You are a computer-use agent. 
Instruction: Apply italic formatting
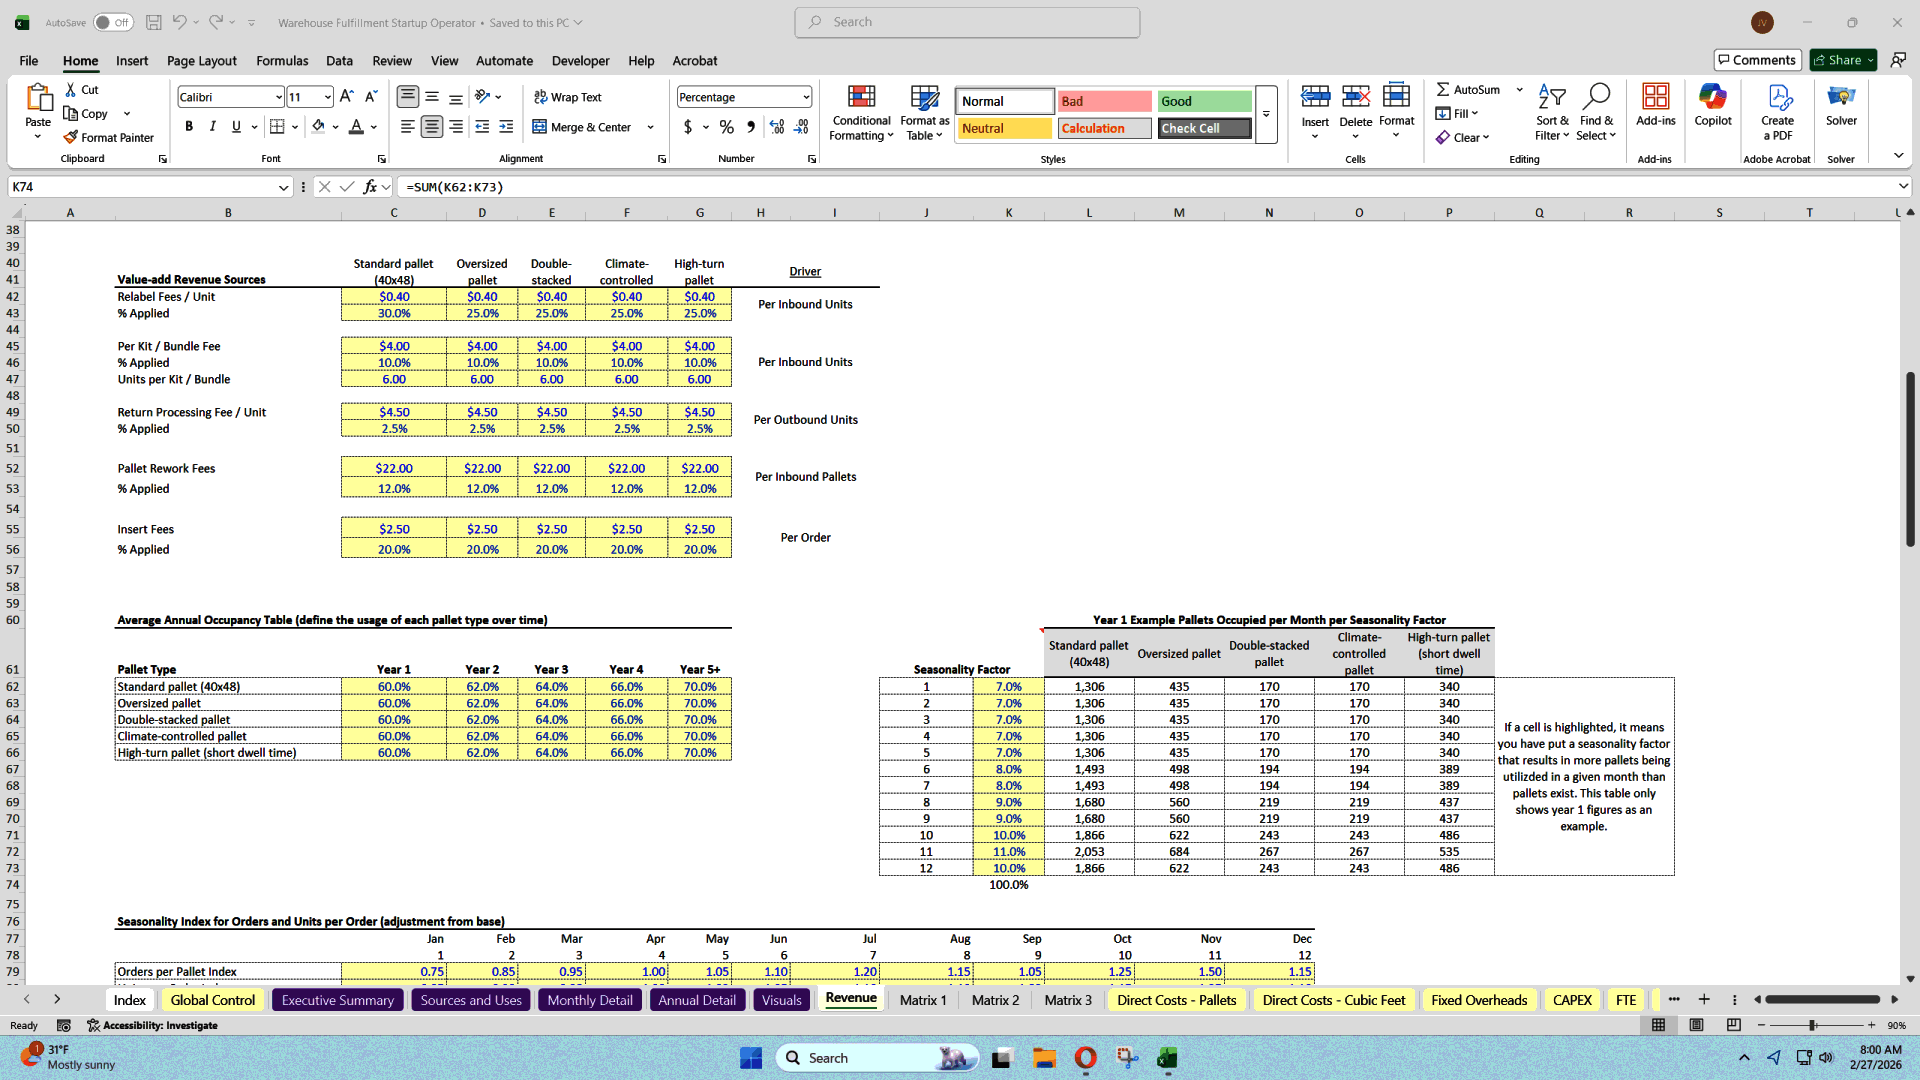(x=212, y=127)
